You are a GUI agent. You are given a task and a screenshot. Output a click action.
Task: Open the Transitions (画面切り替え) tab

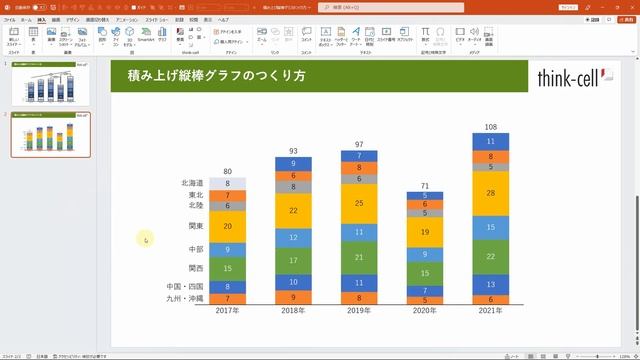[97, 20]
